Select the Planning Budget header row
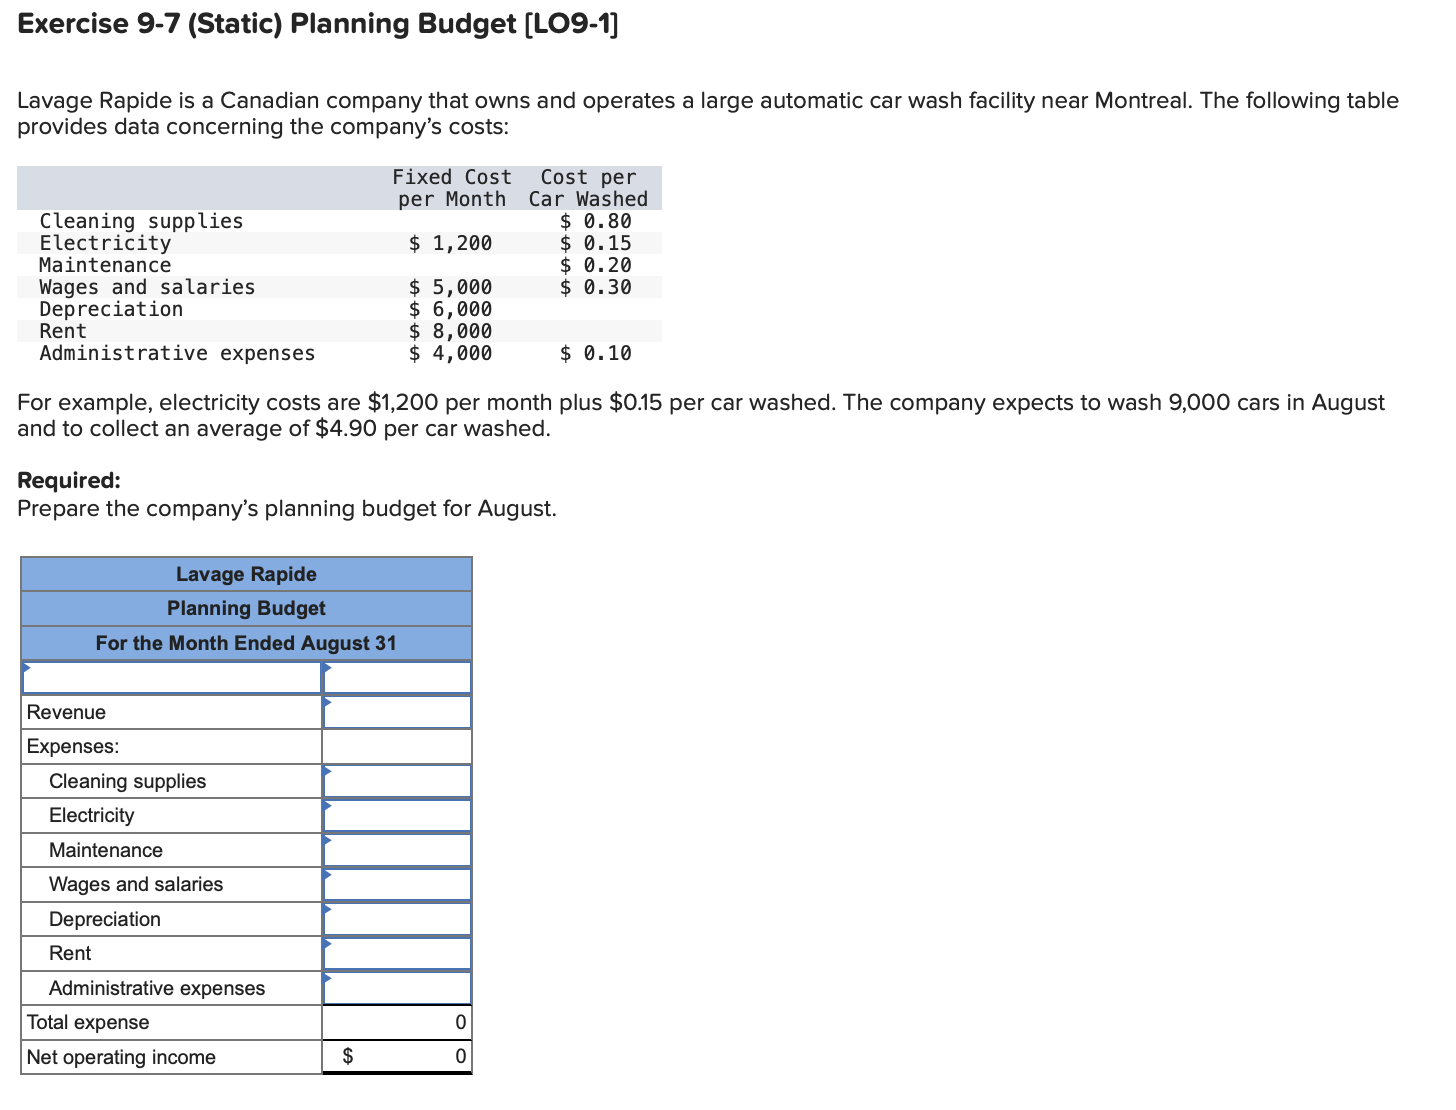 coord(246,608)
